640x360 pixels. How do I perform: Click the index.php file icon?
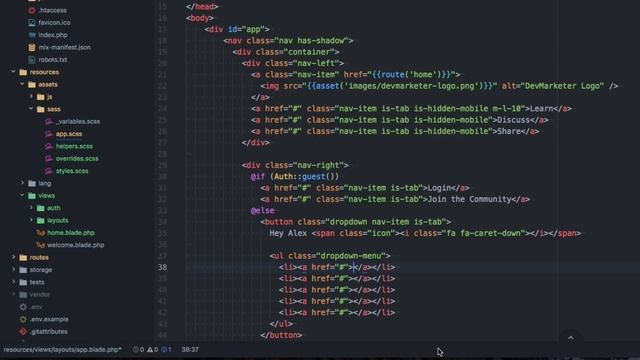pyautogui.click(x=32, y=35)
